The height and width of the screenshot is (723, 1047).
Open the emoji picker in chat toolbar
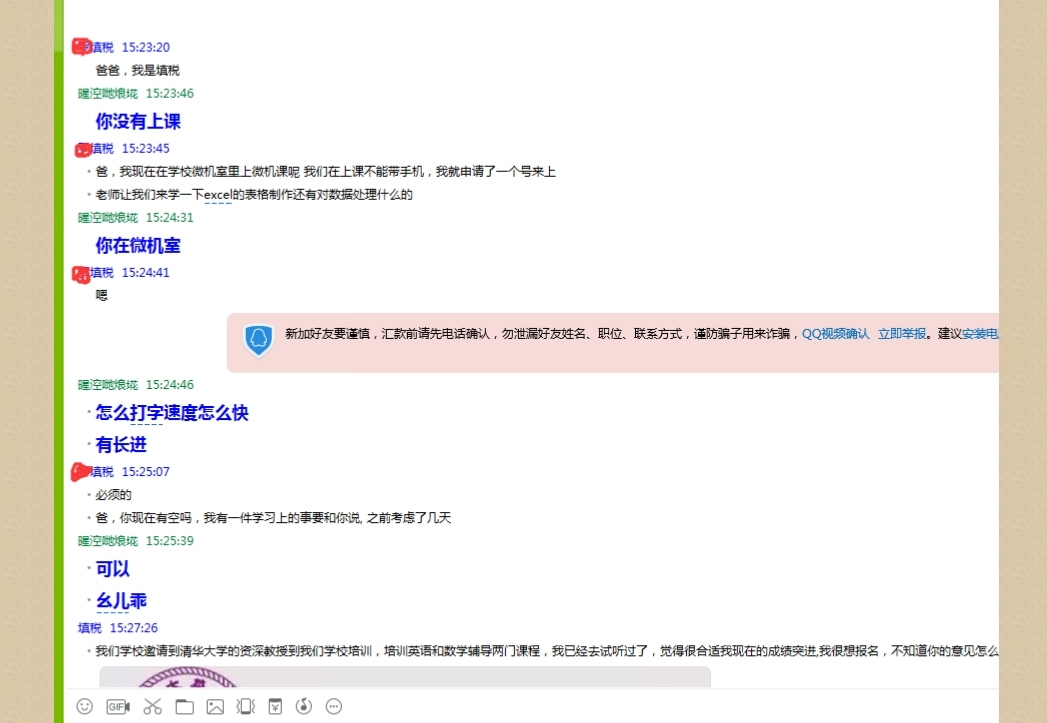[85, 706]
